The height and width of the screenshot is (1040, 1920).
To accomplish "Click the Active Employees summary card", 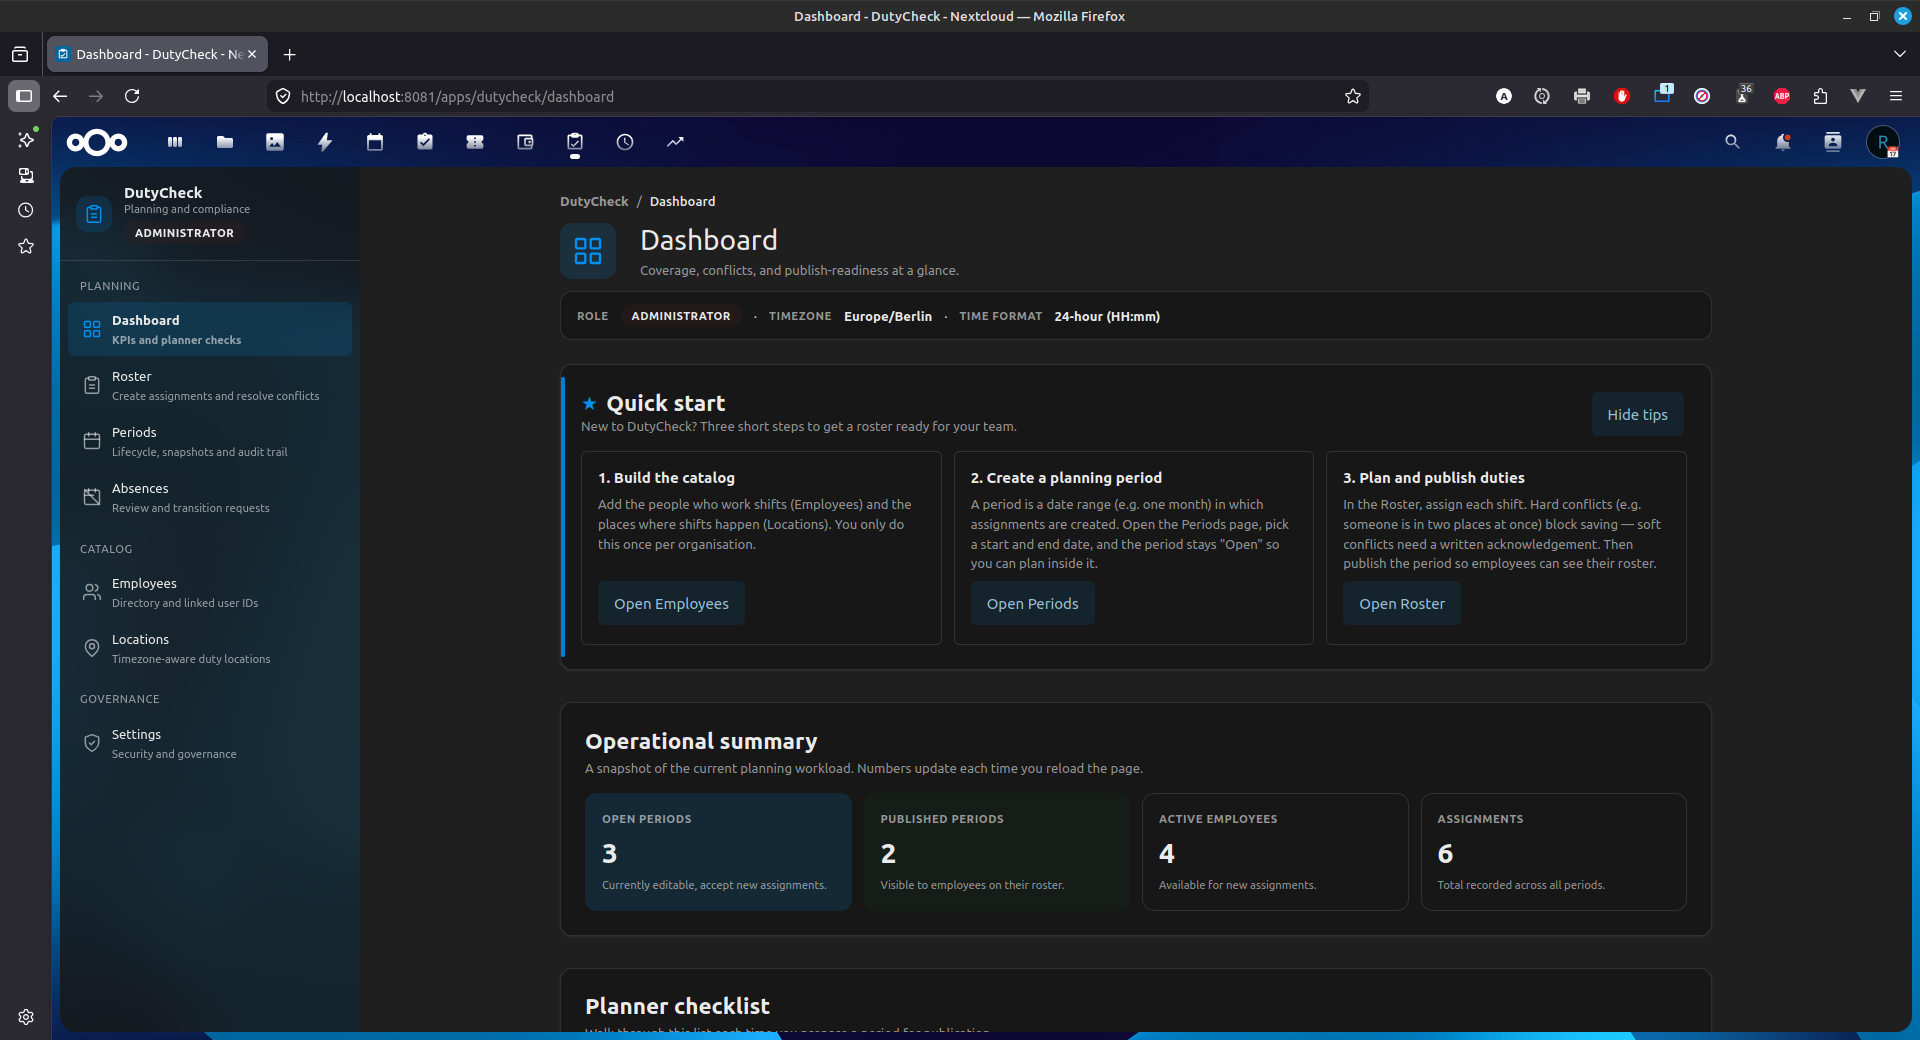I will pos(1275,852).
